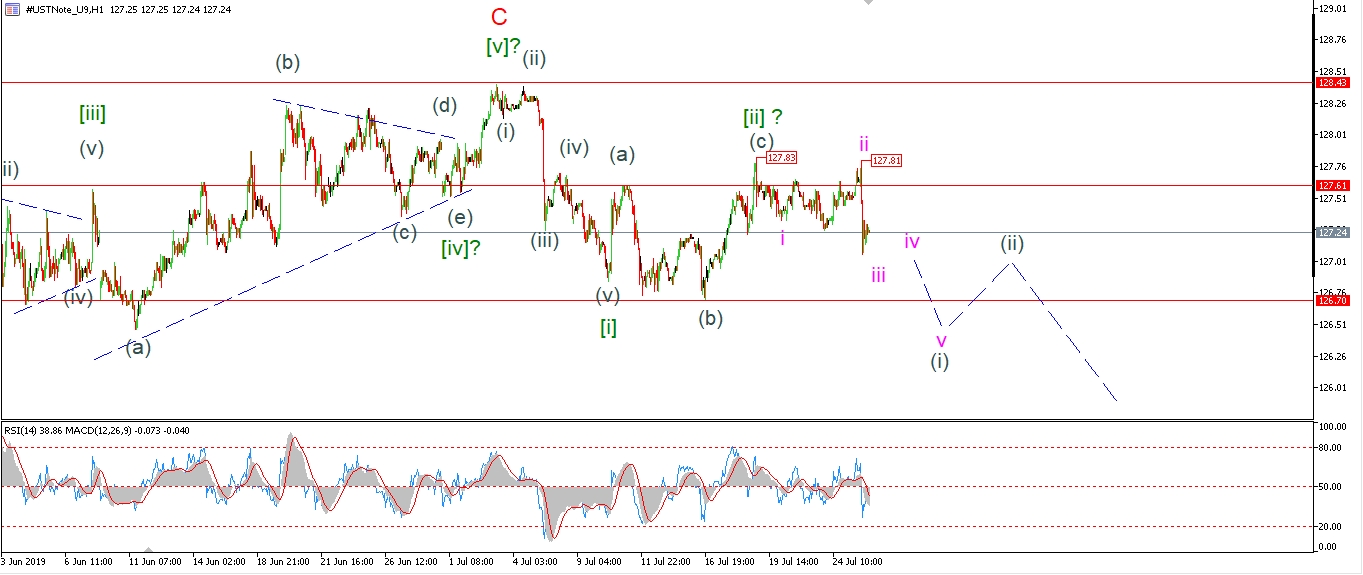Screen dimensions: 1363x575
Task: Click the 4 Jul 03:00 time axis label
Action: tap(536, 562)
